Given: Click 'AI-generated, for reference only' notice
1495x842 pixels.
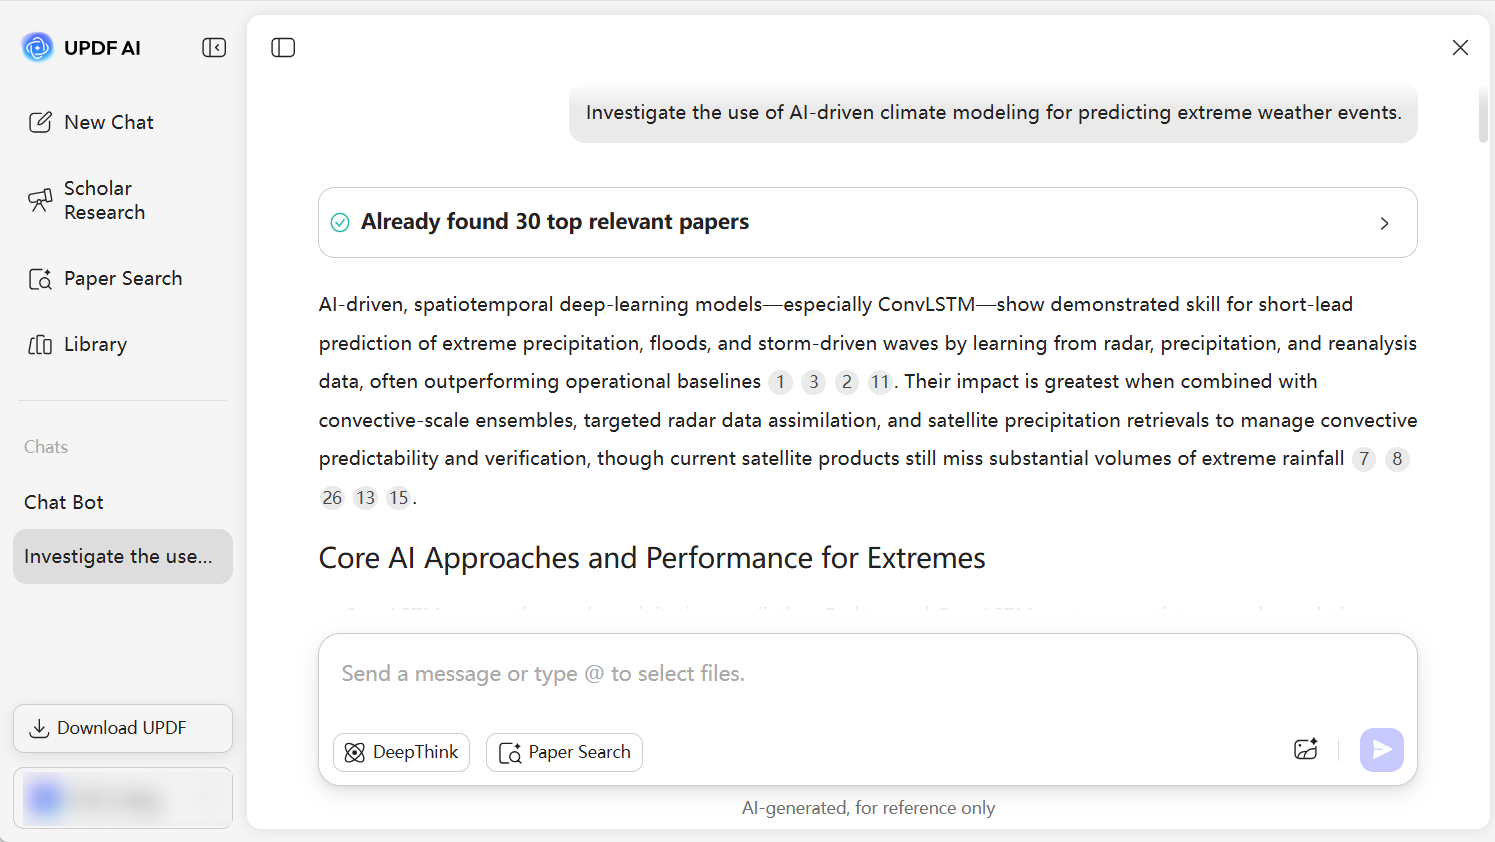Looking at the screenshot, I should point(868,808).
